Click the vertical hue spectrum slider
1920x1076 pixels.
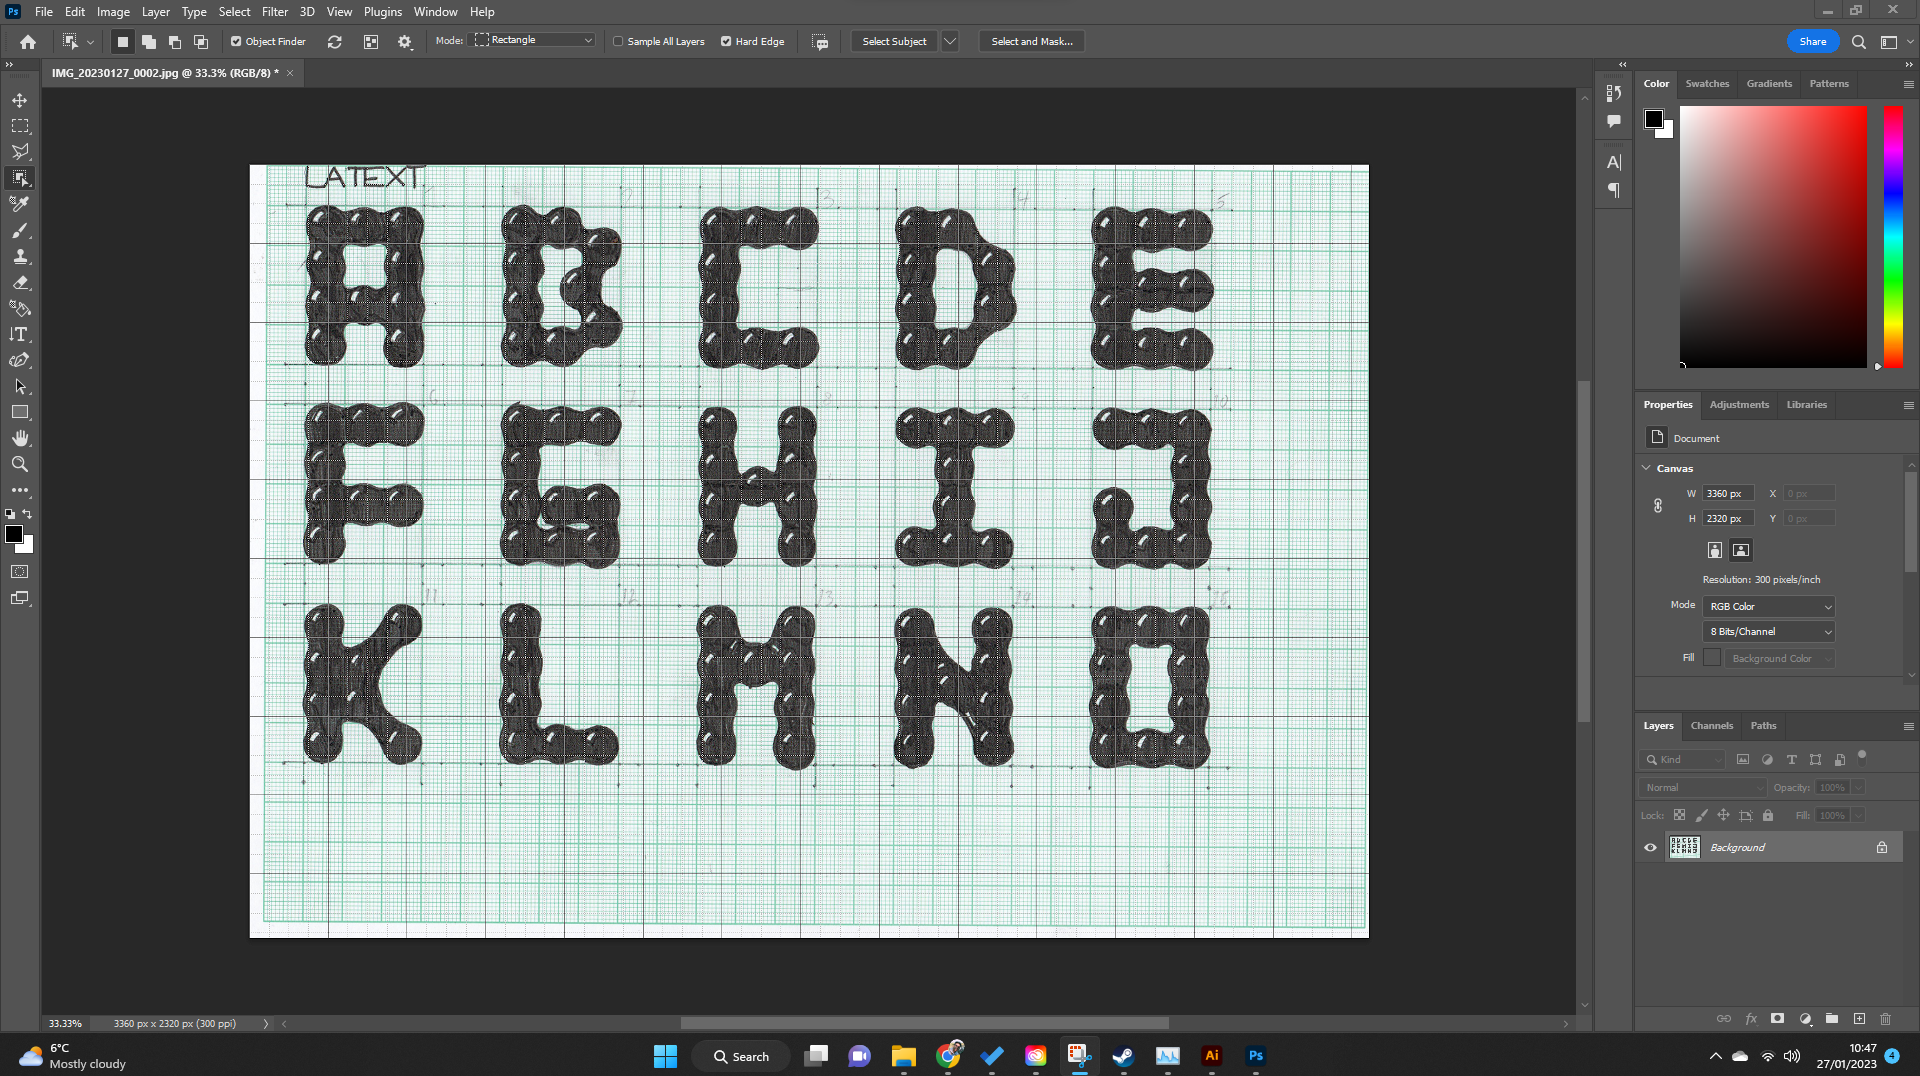[1893, 236]
